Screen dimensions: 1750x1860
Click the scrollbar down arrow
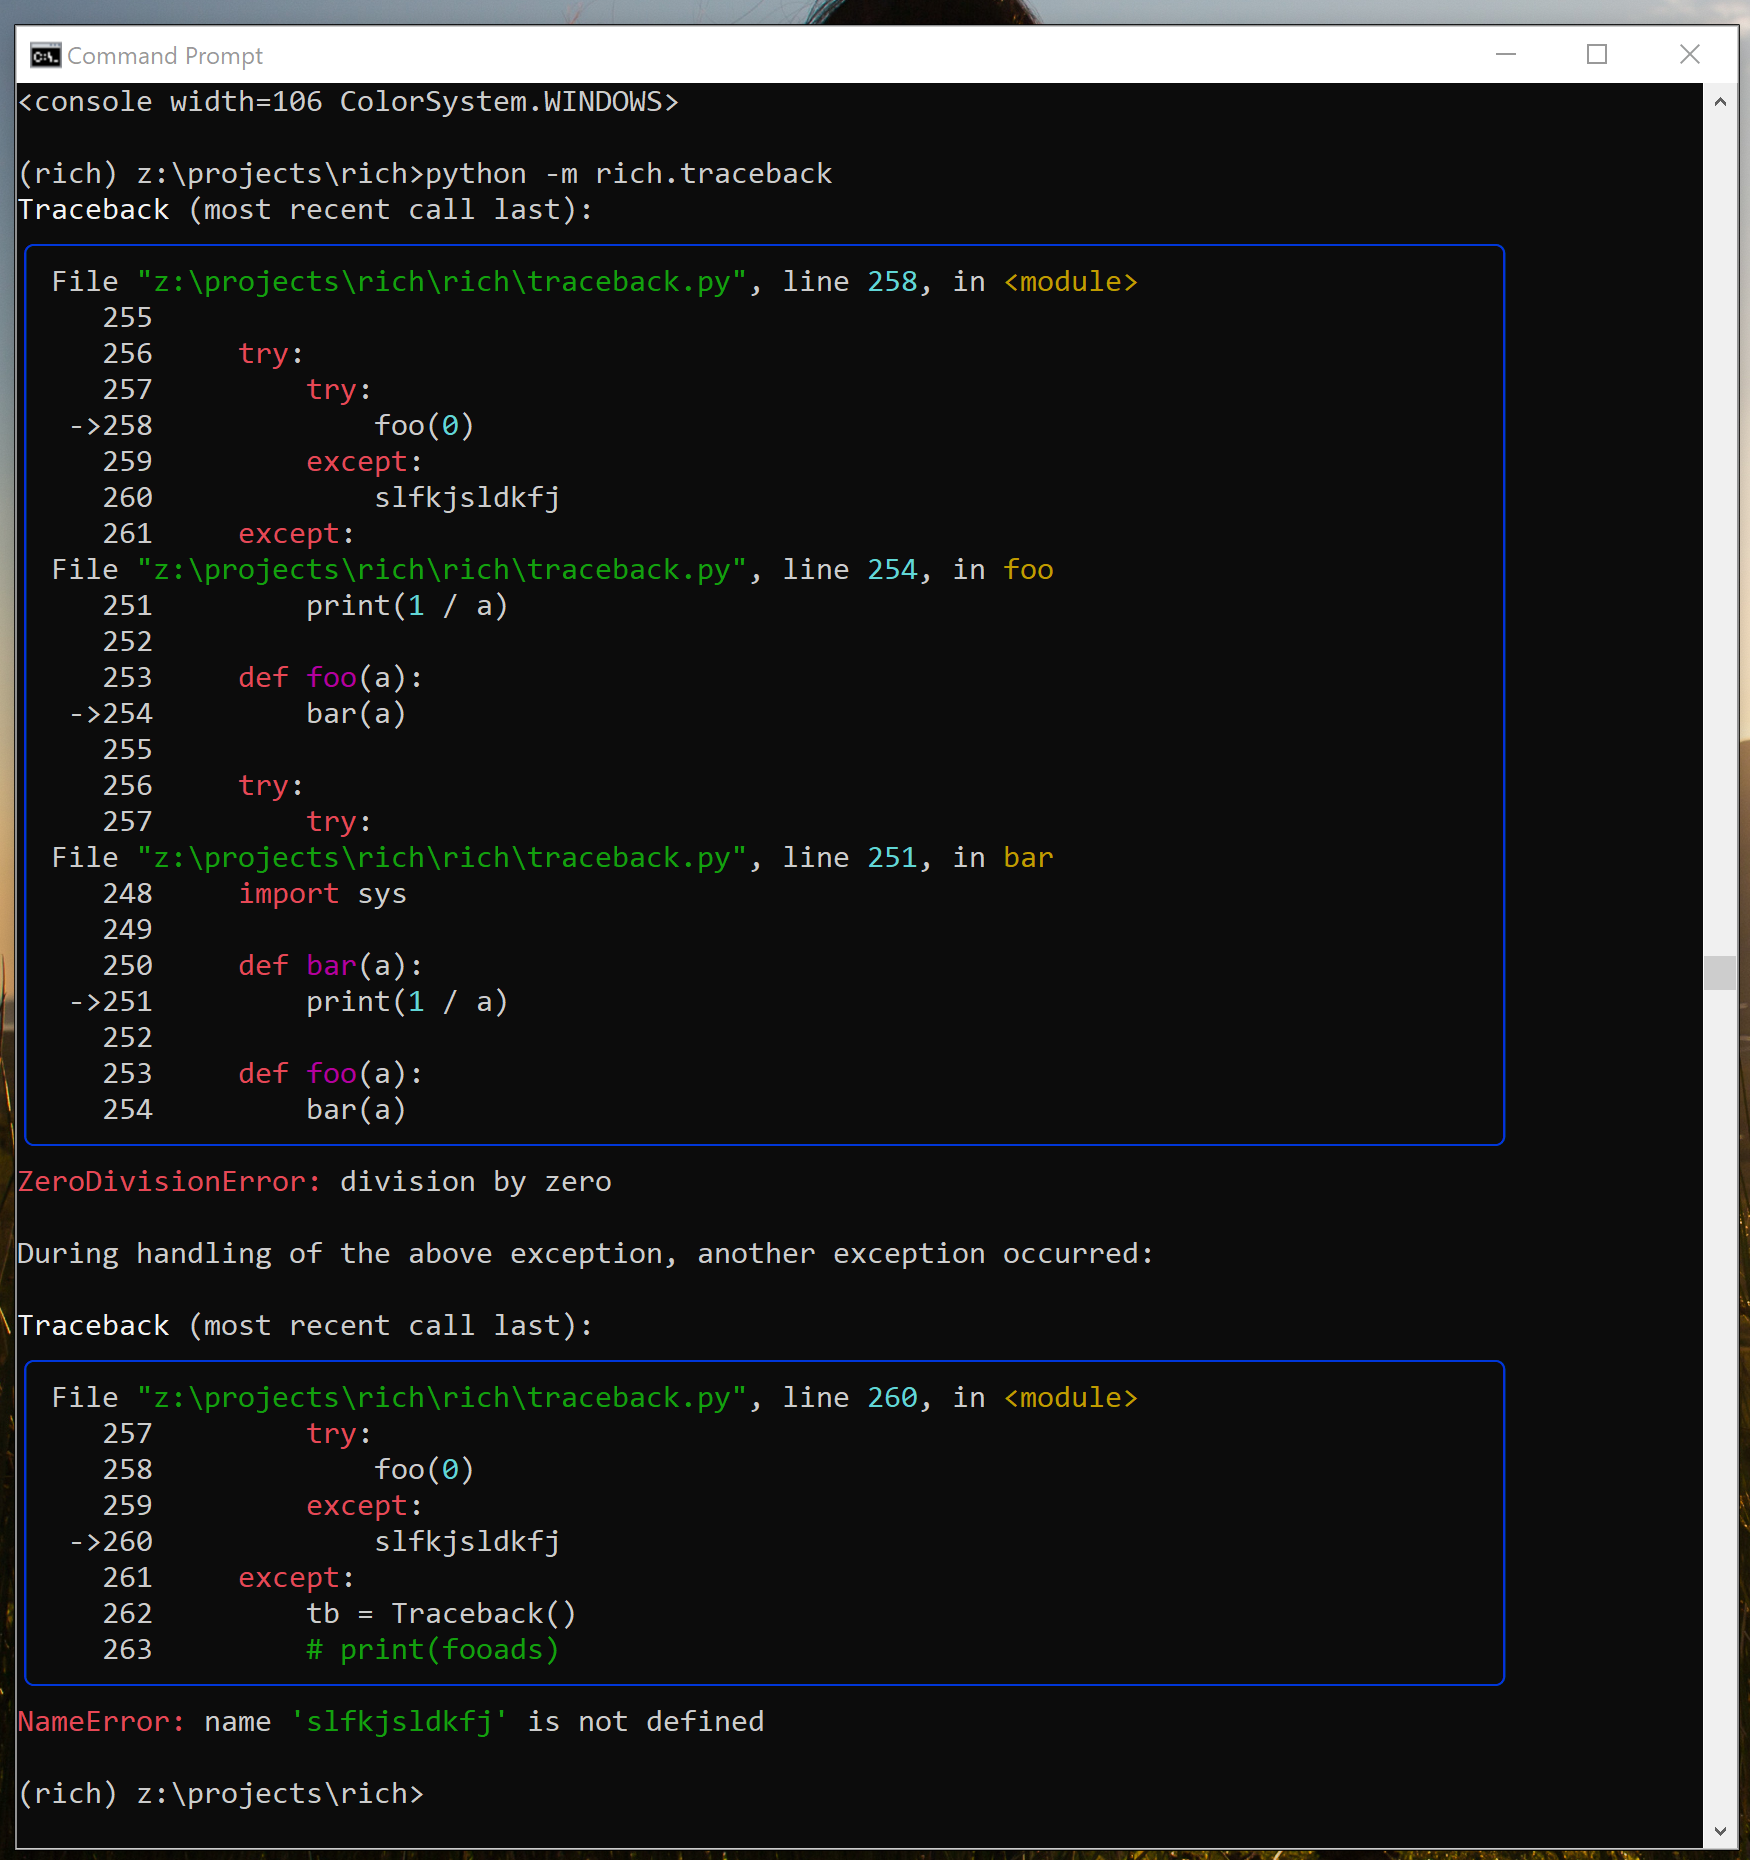click(1720, 1831)
